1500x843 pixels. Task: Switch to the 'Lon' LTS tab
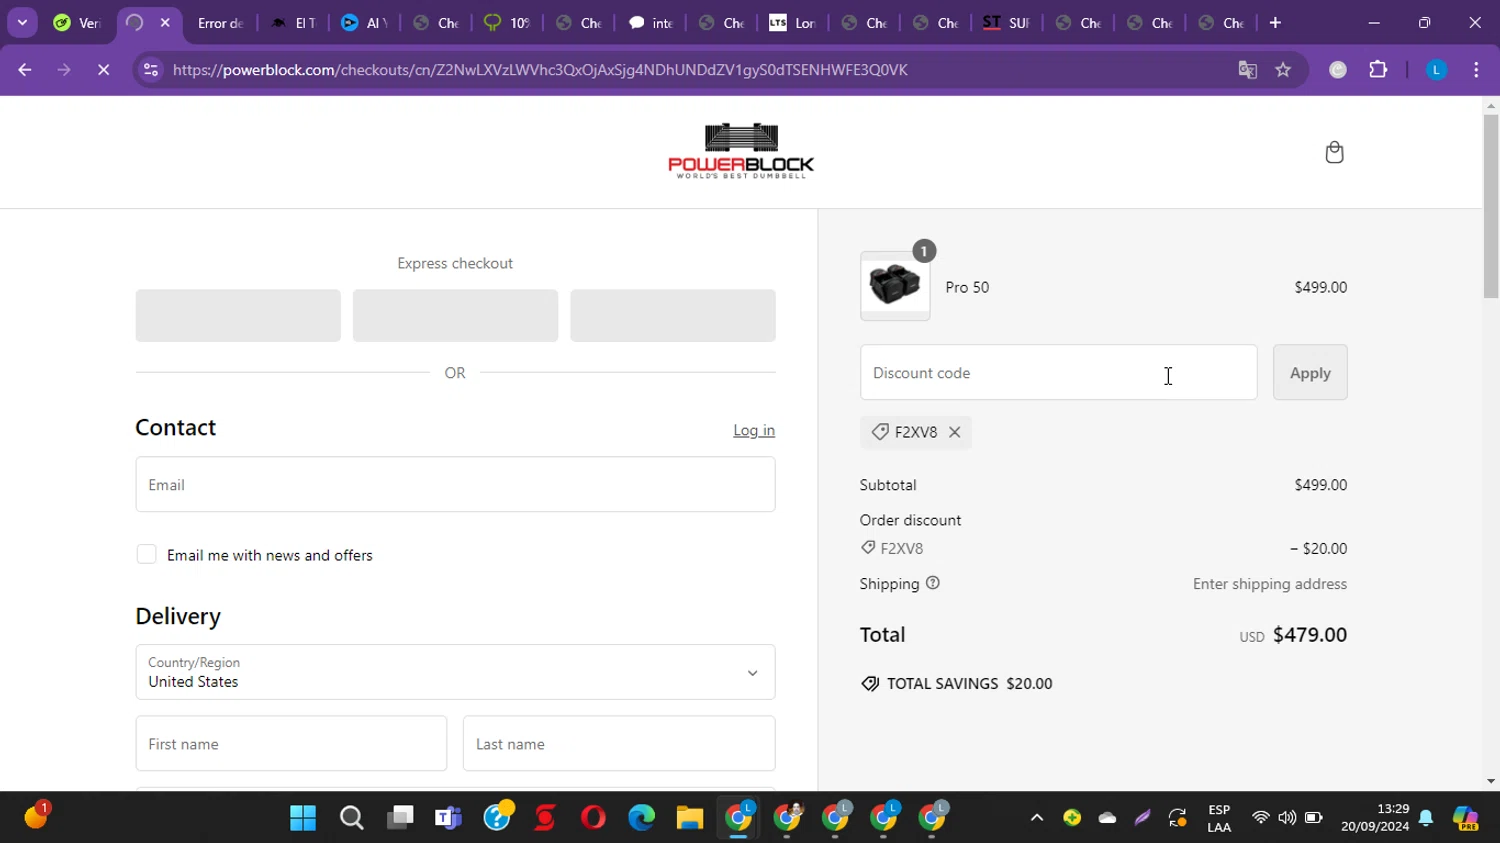click(x=792, y=22)
